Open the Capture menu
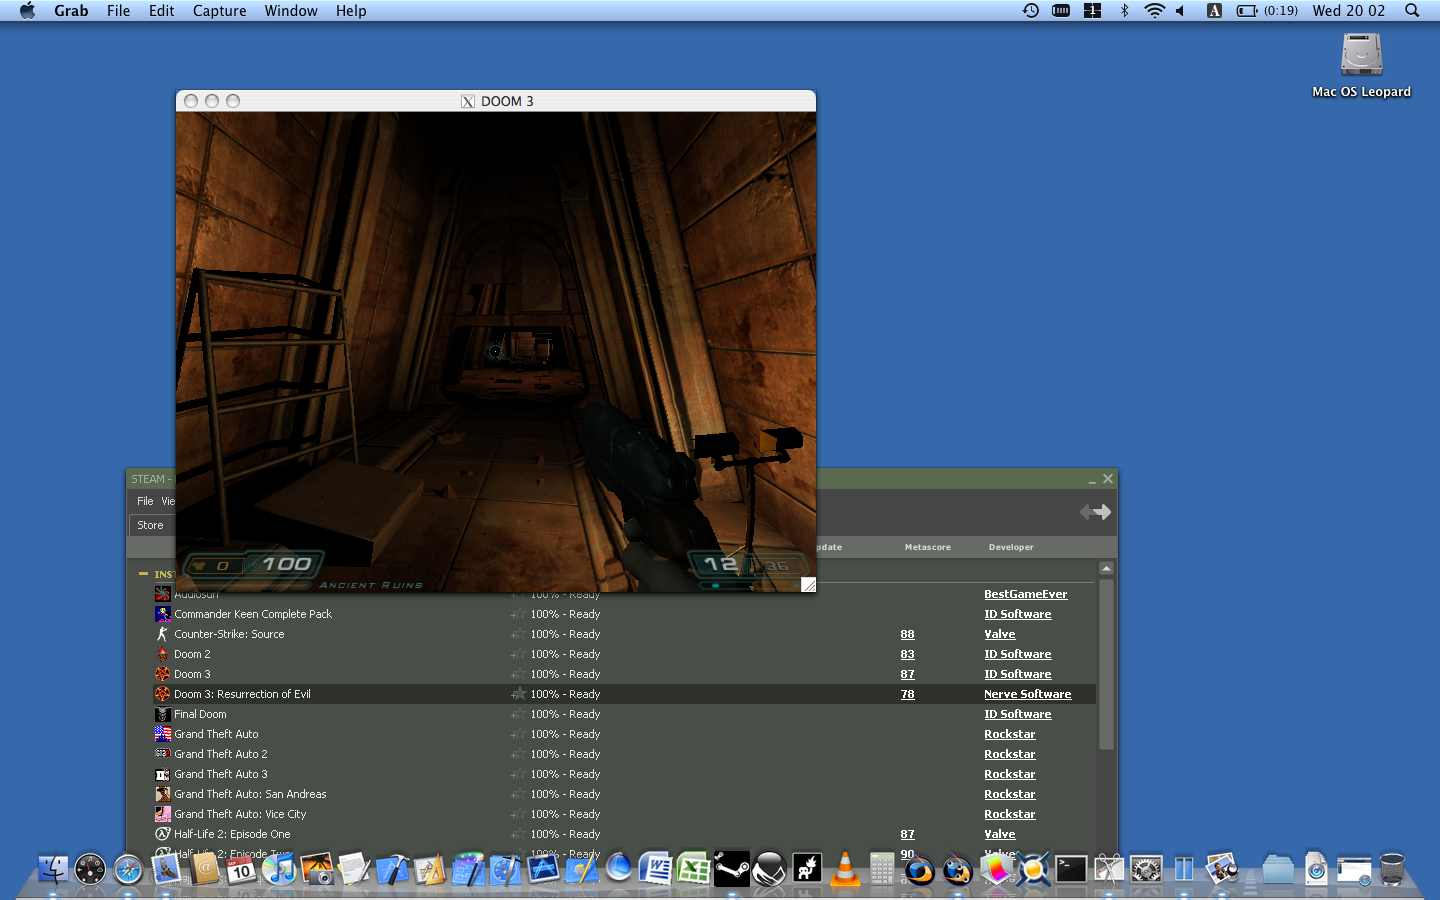The image size is (1440, 900). point(219,10)
